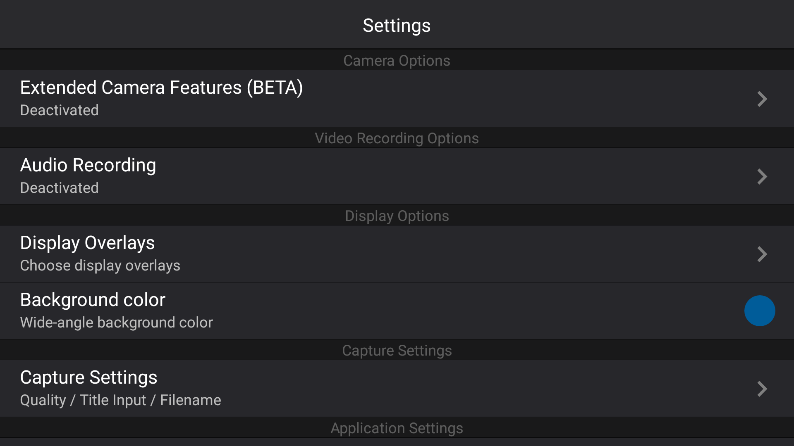Image resolution: width=794 pixels, height=446 pixels.
Task: Select the Camera Options section header
Action: tap(397, 61)
